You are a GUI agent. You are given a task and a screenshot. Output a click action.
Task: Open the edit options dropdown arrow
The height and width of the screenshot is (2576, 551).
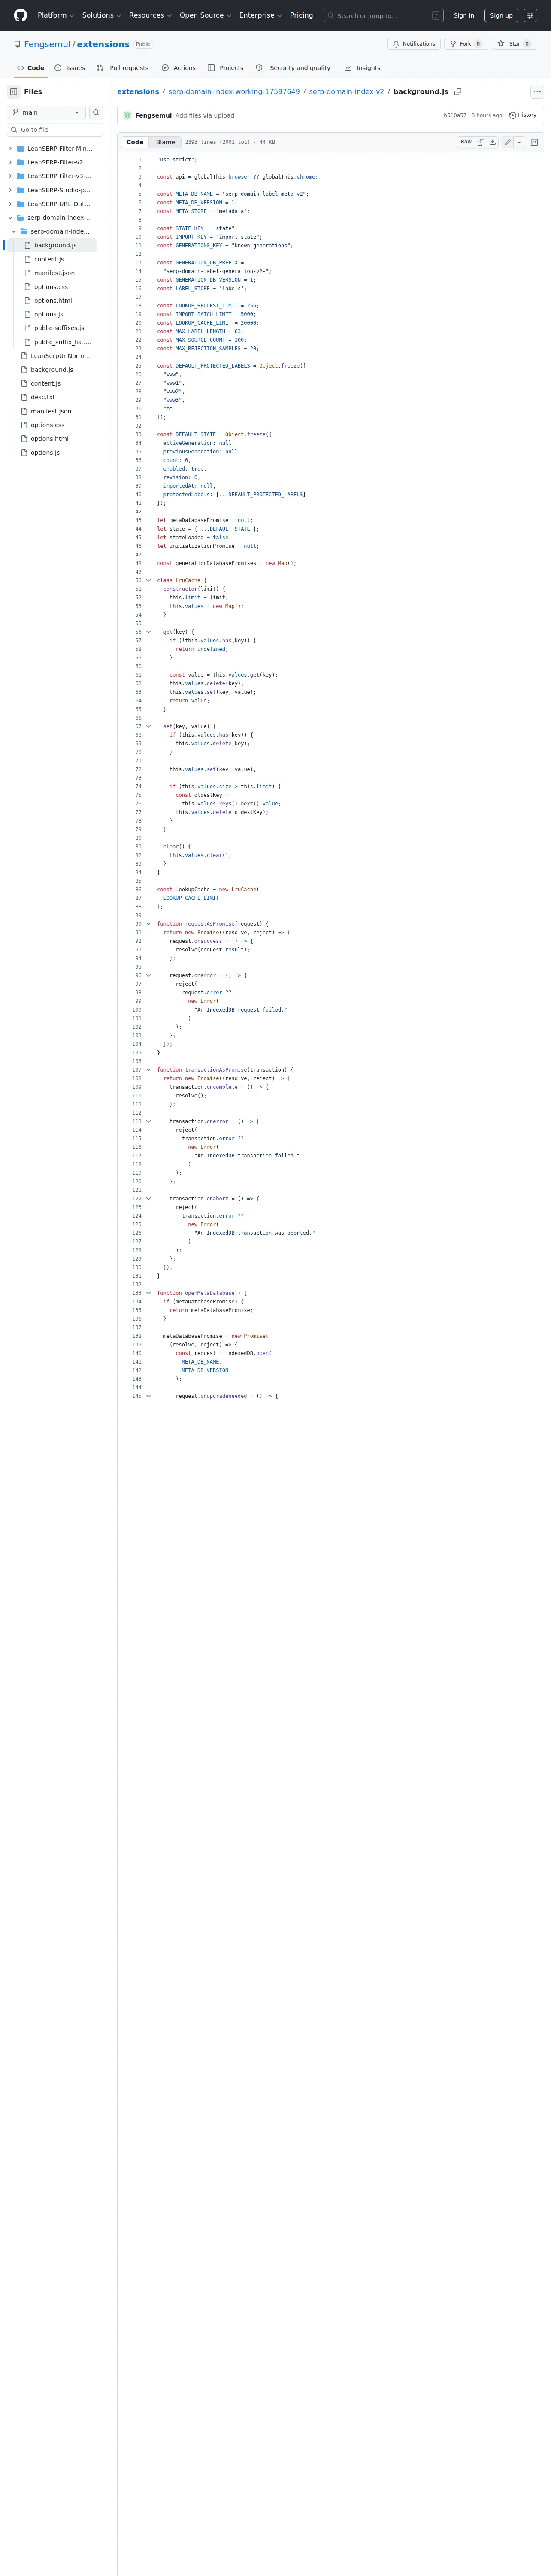tap(519, 142)
